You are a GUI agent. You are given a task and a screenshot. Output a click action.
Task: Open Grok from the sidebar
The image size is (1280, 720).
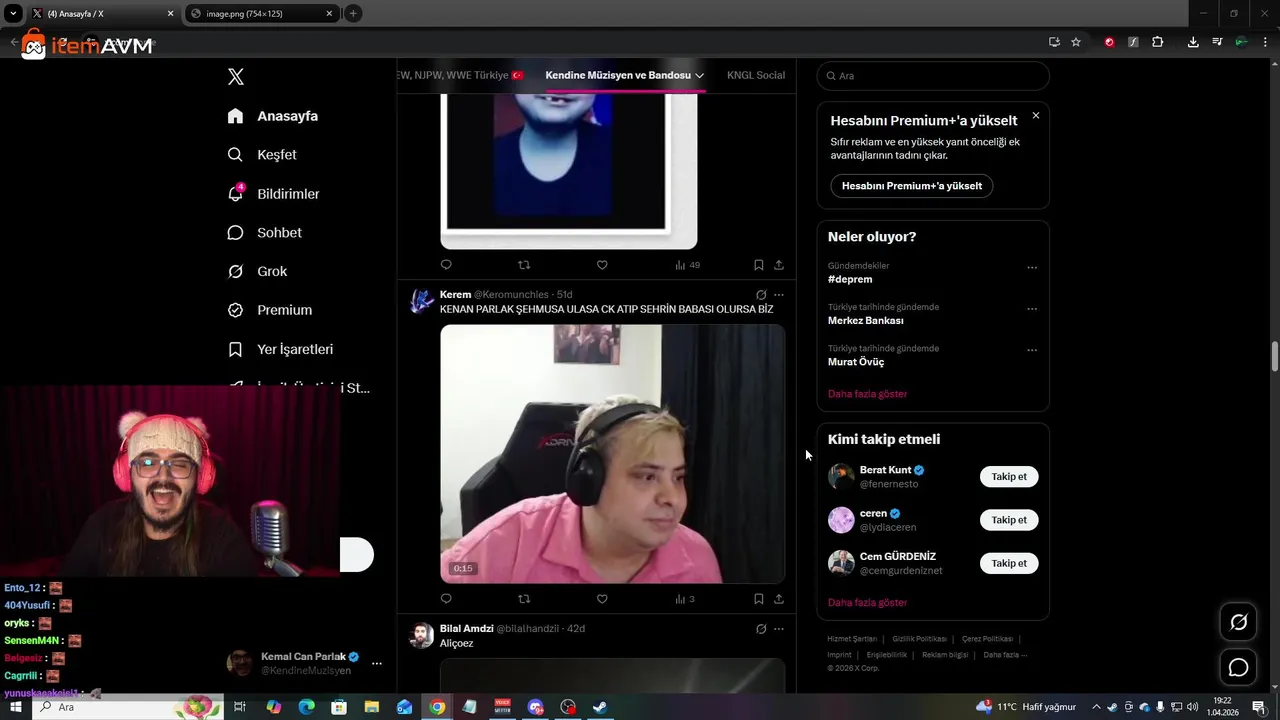[257, 271]
